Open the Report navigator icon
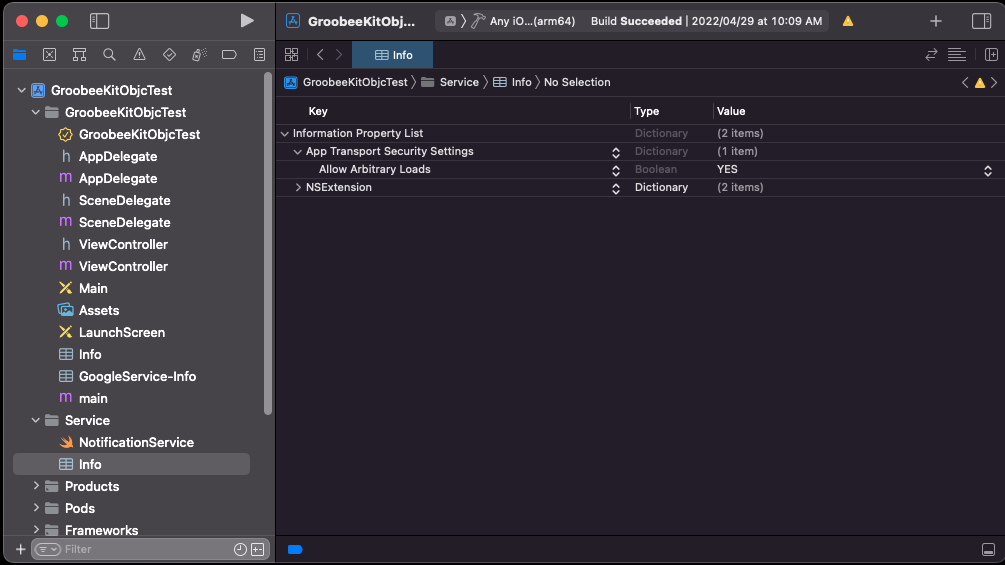The height and width of the screenshot is (565, 1005). (259, 54)
